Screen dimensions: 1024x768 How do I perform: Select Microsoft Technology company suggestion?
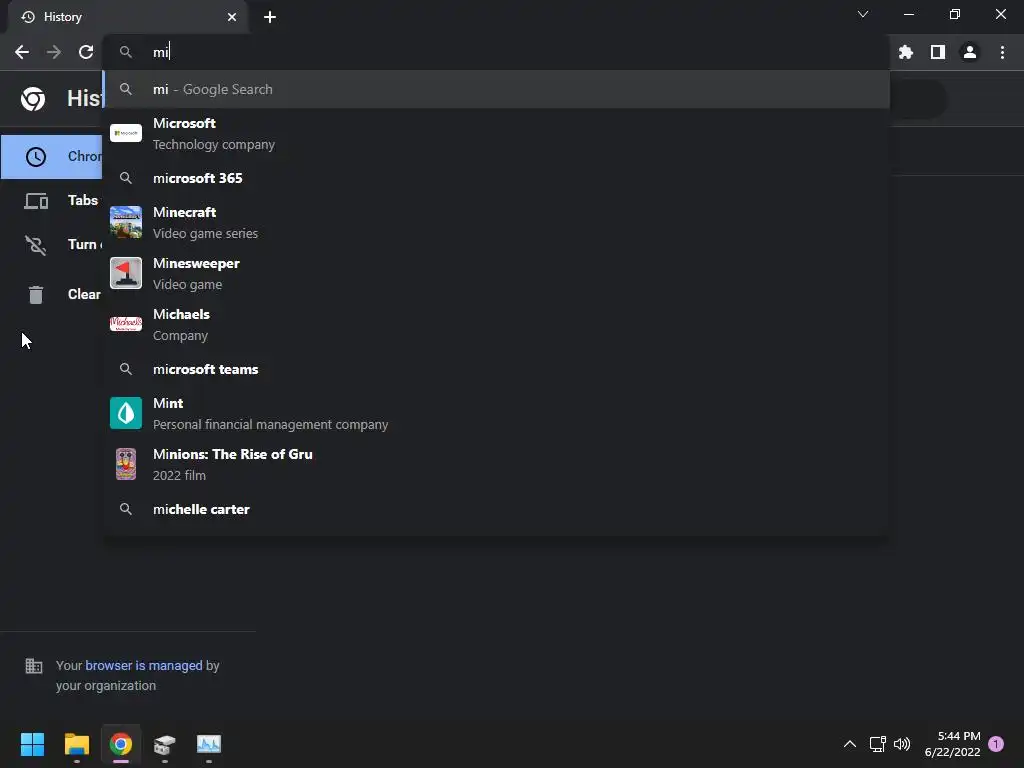click(496, 134)
